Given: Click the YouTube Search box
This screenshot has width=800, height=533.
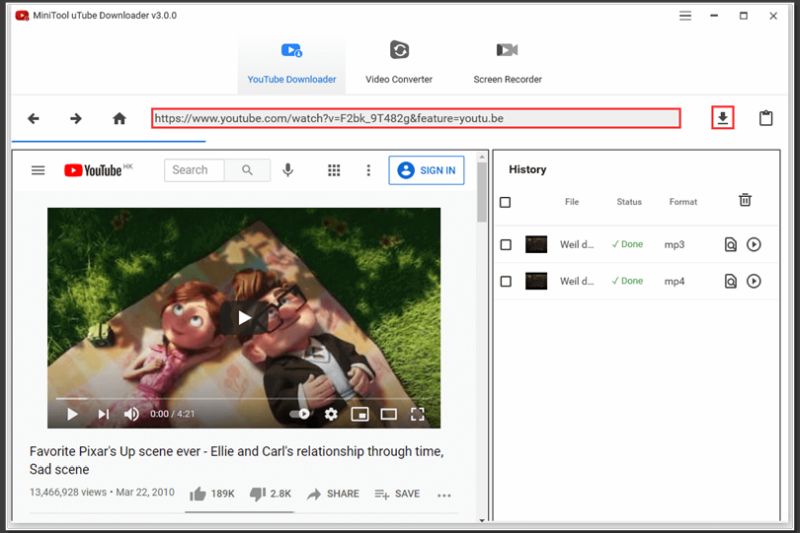Looking at the screenshot, I should tap(194, 170).
